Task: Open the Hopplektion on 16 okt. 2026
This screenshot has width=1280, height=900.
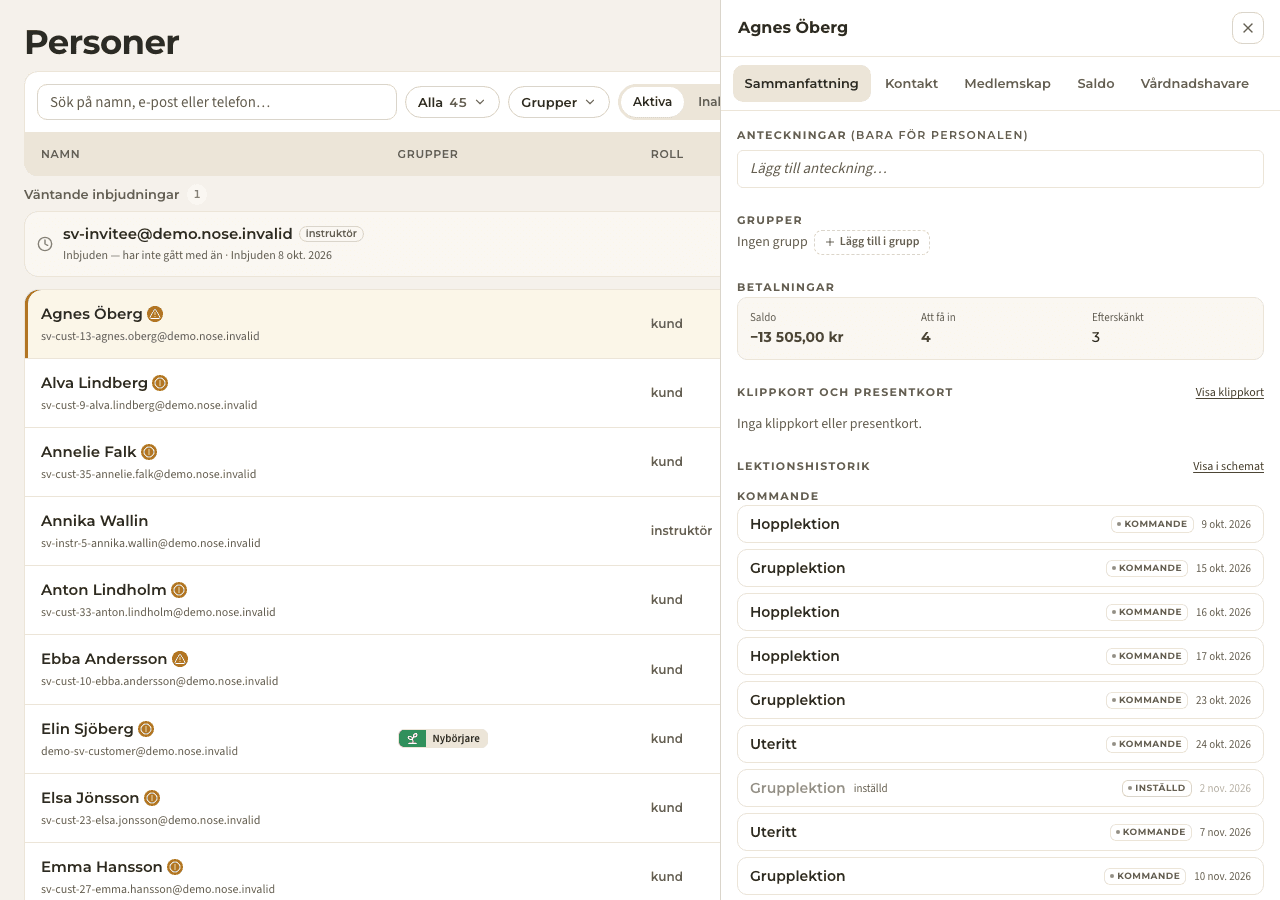Action: (1000, 612)
